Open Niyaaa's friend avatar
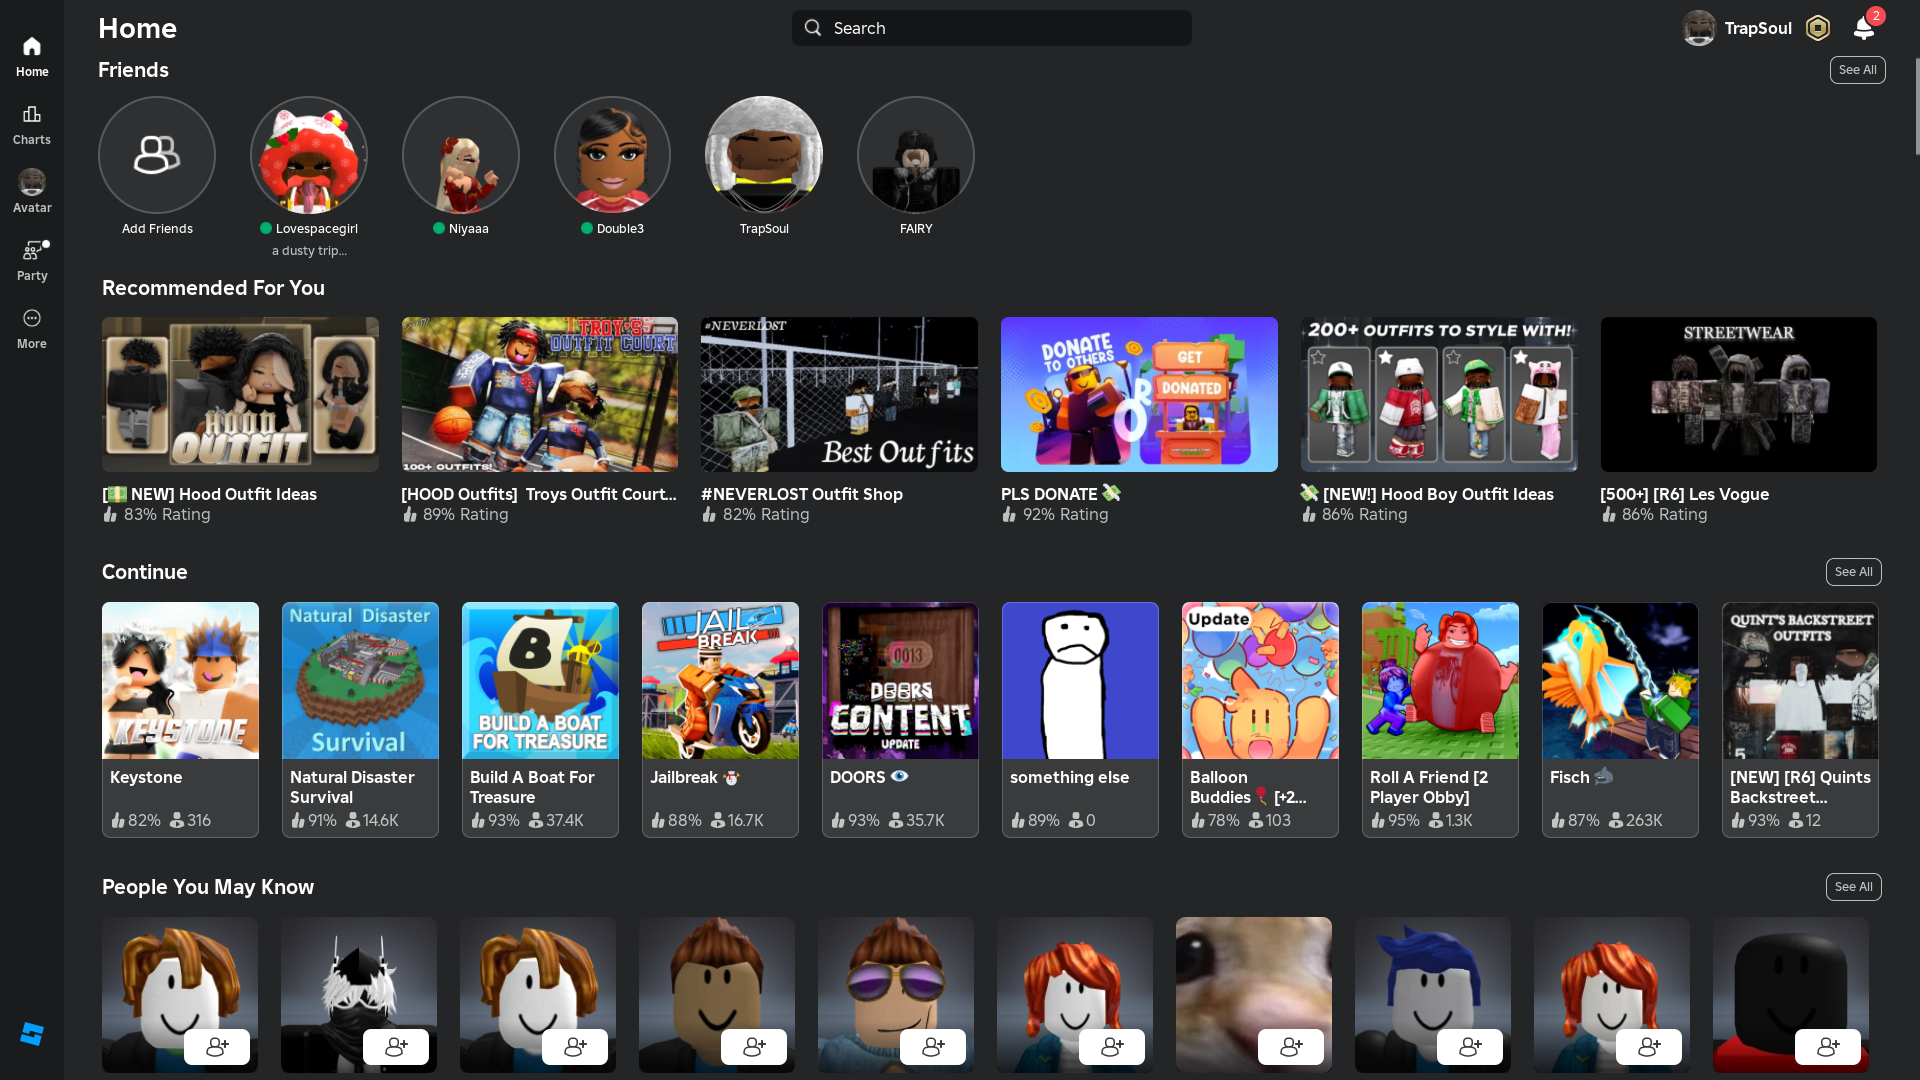 [x=461, y=155]
